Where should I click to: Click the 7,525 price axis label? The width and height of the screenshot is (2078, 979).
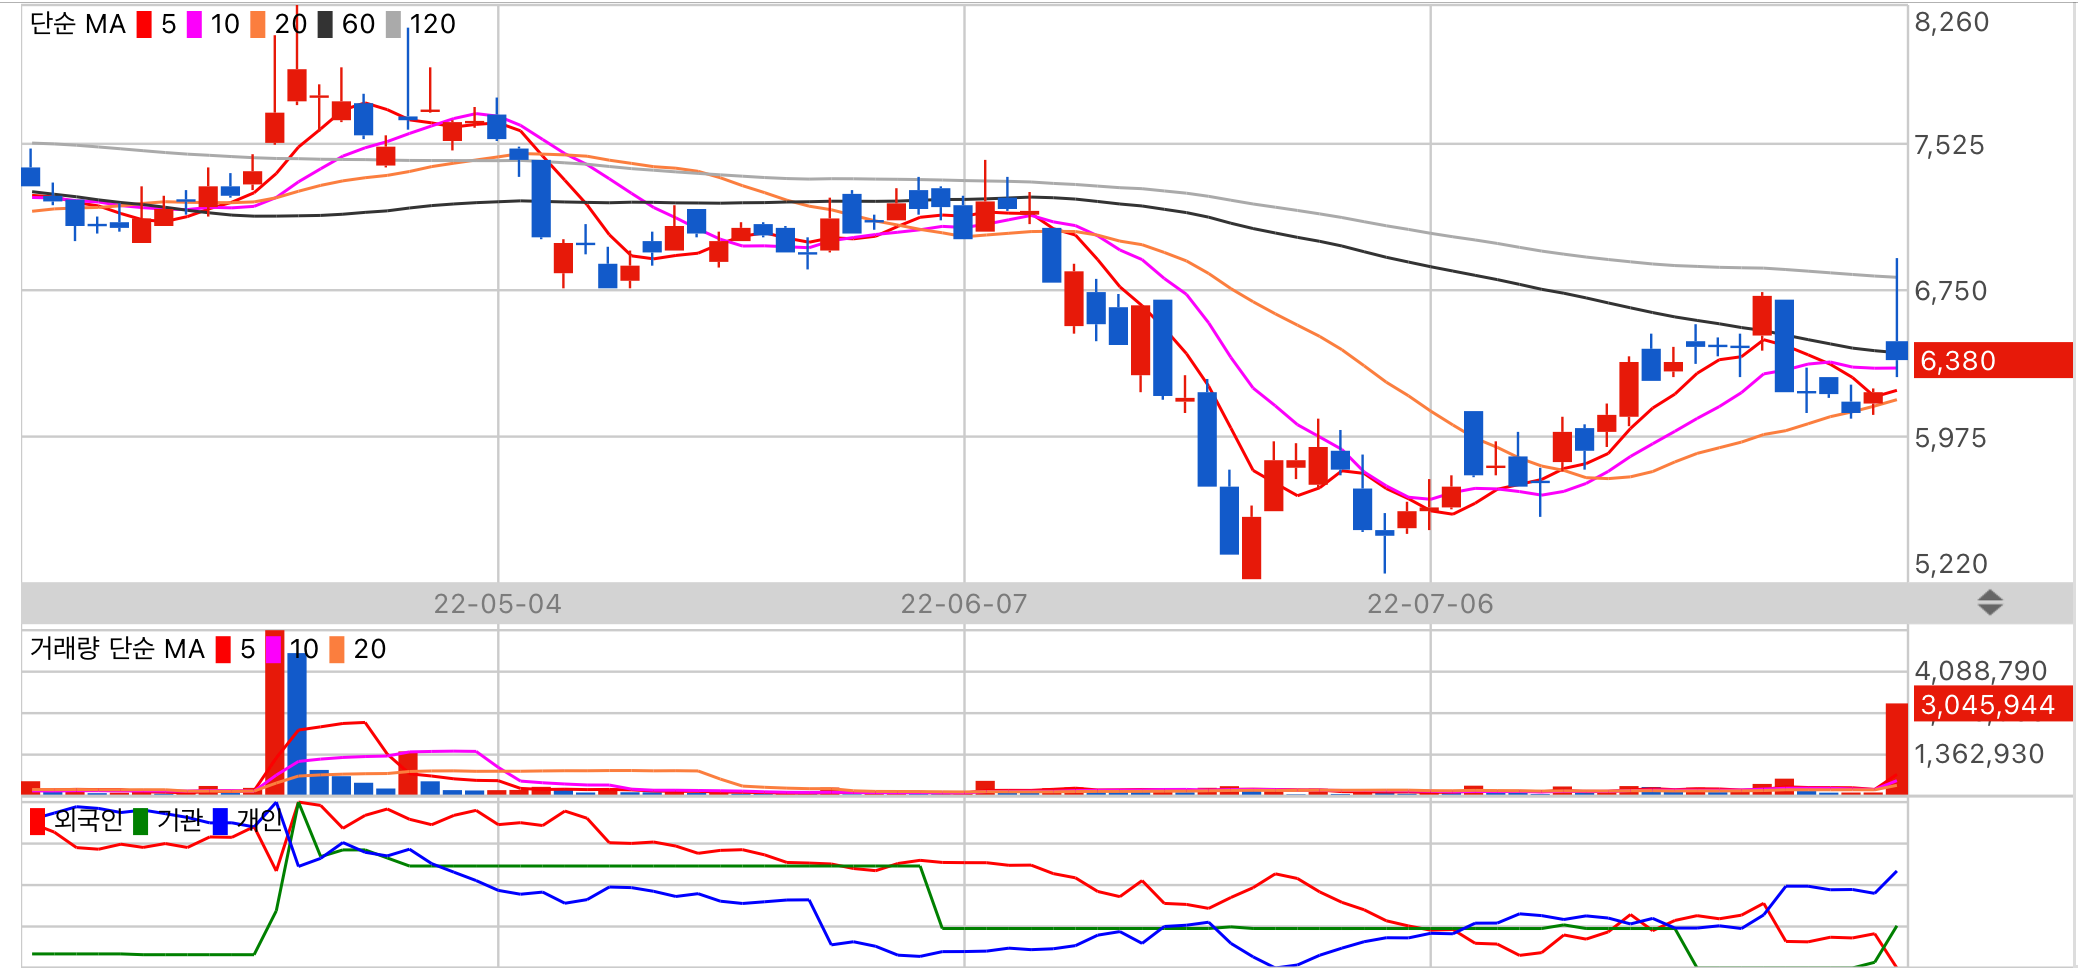(x=1949, y=145)
